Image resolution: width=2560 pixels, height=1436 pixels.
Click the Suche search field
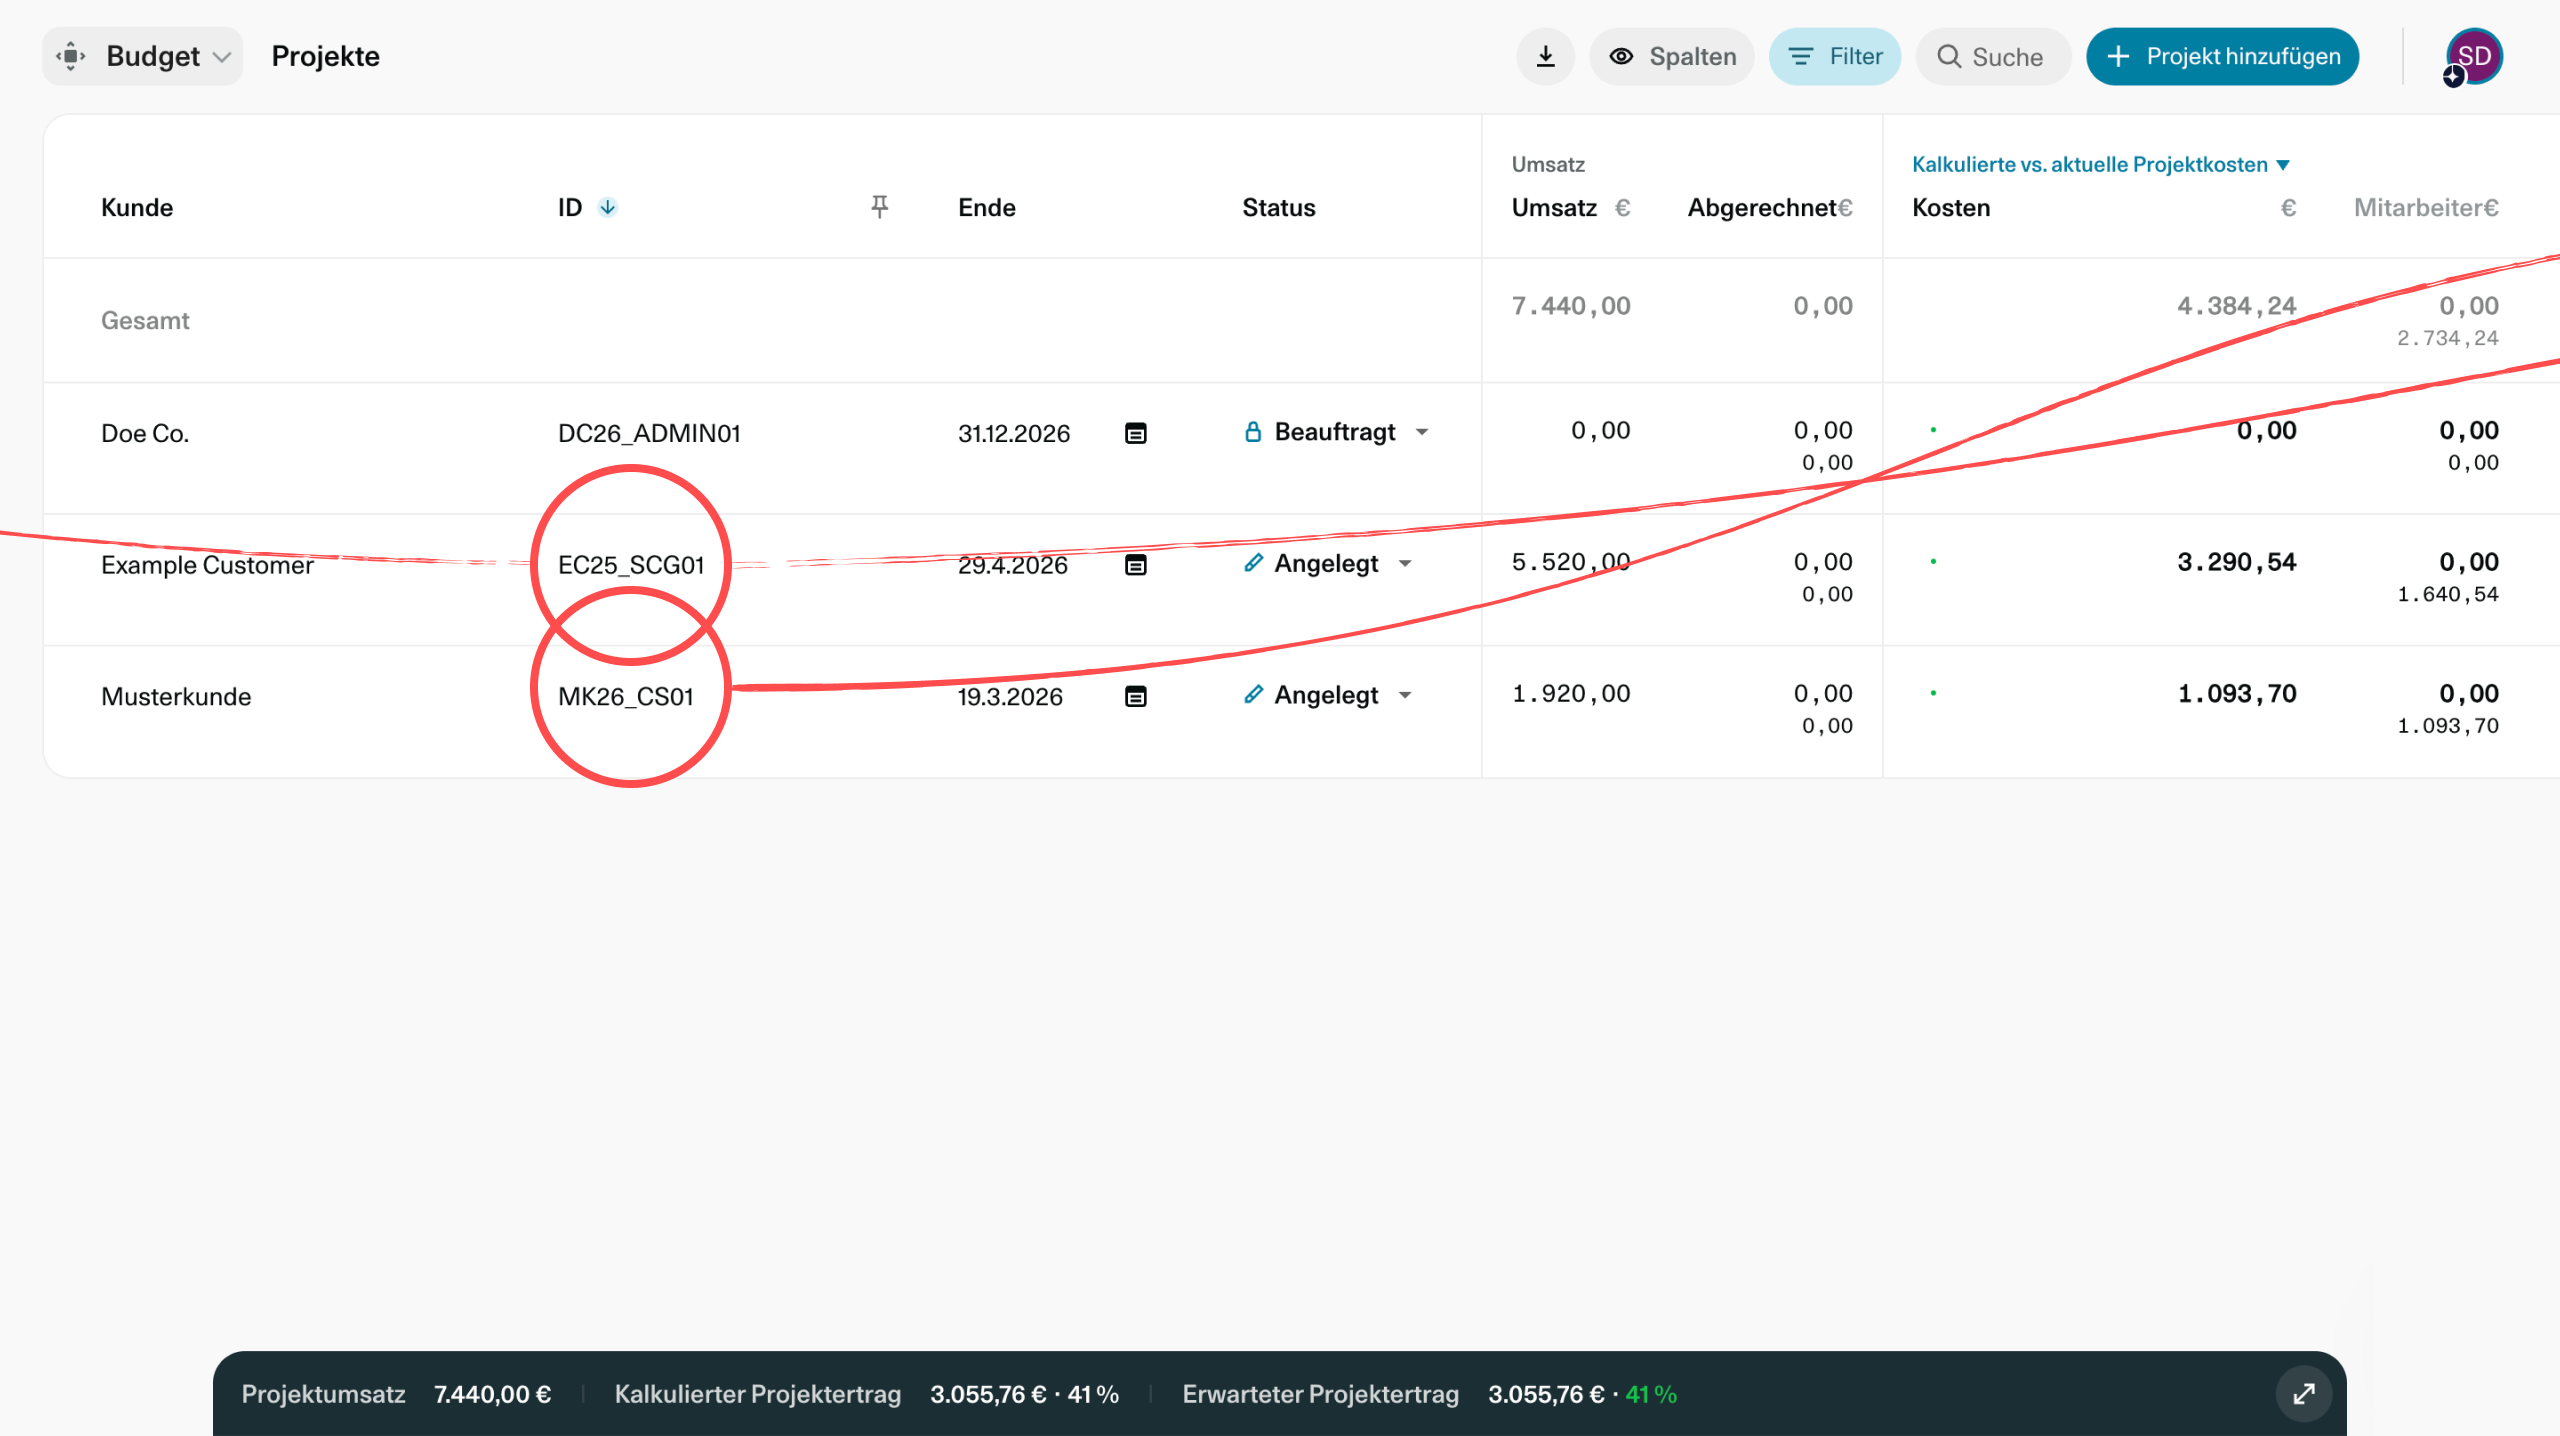[1993, 57]
